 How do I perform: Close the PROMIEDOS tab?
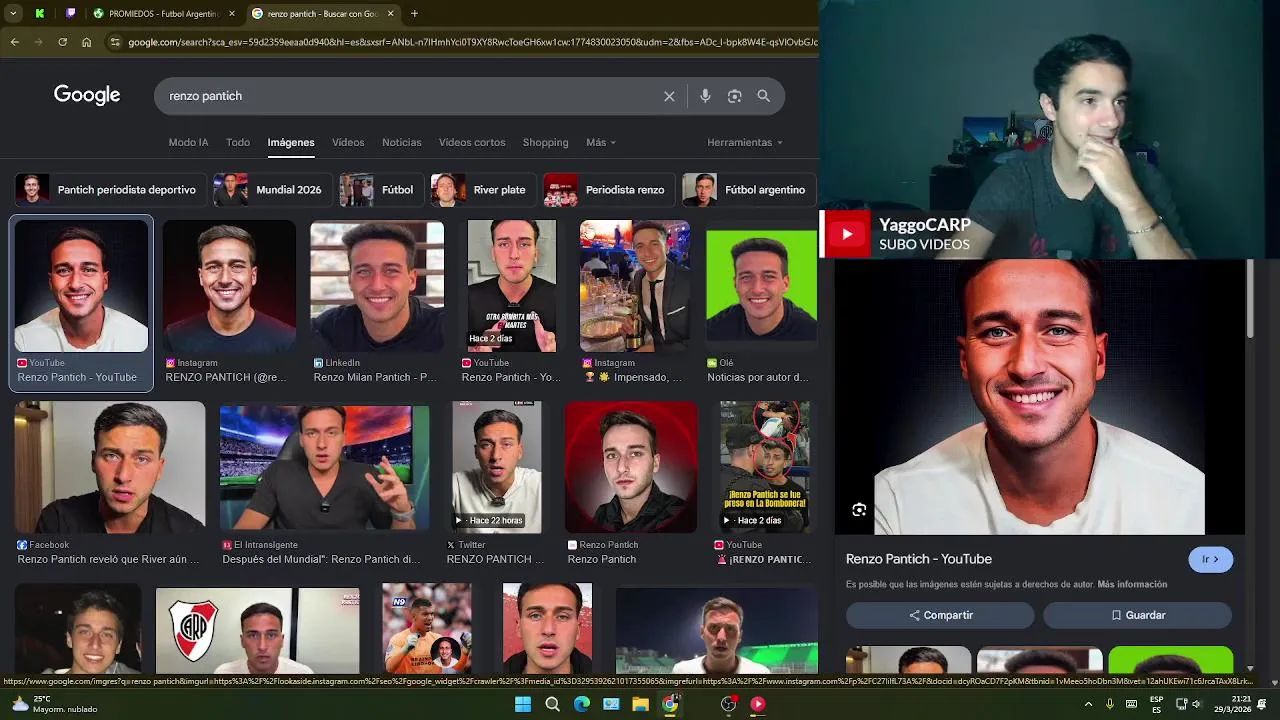pos(232,14)
